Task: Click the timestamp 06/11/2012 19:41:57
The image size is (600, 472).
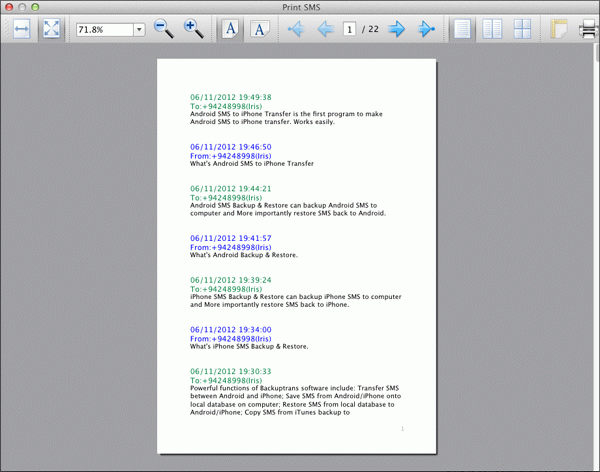Action: pos(231,238)
